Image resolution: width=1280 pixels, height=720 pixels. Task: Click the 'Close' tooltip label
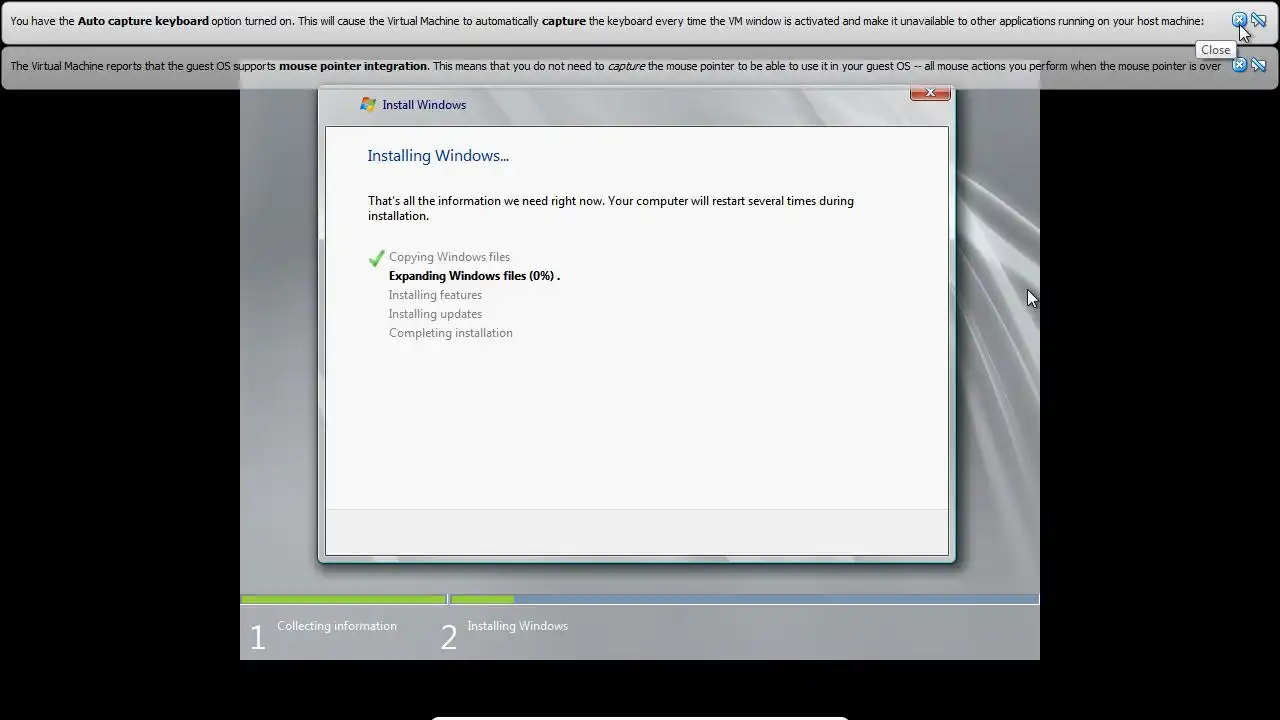pyautogui.click(x=1215, y=50)
